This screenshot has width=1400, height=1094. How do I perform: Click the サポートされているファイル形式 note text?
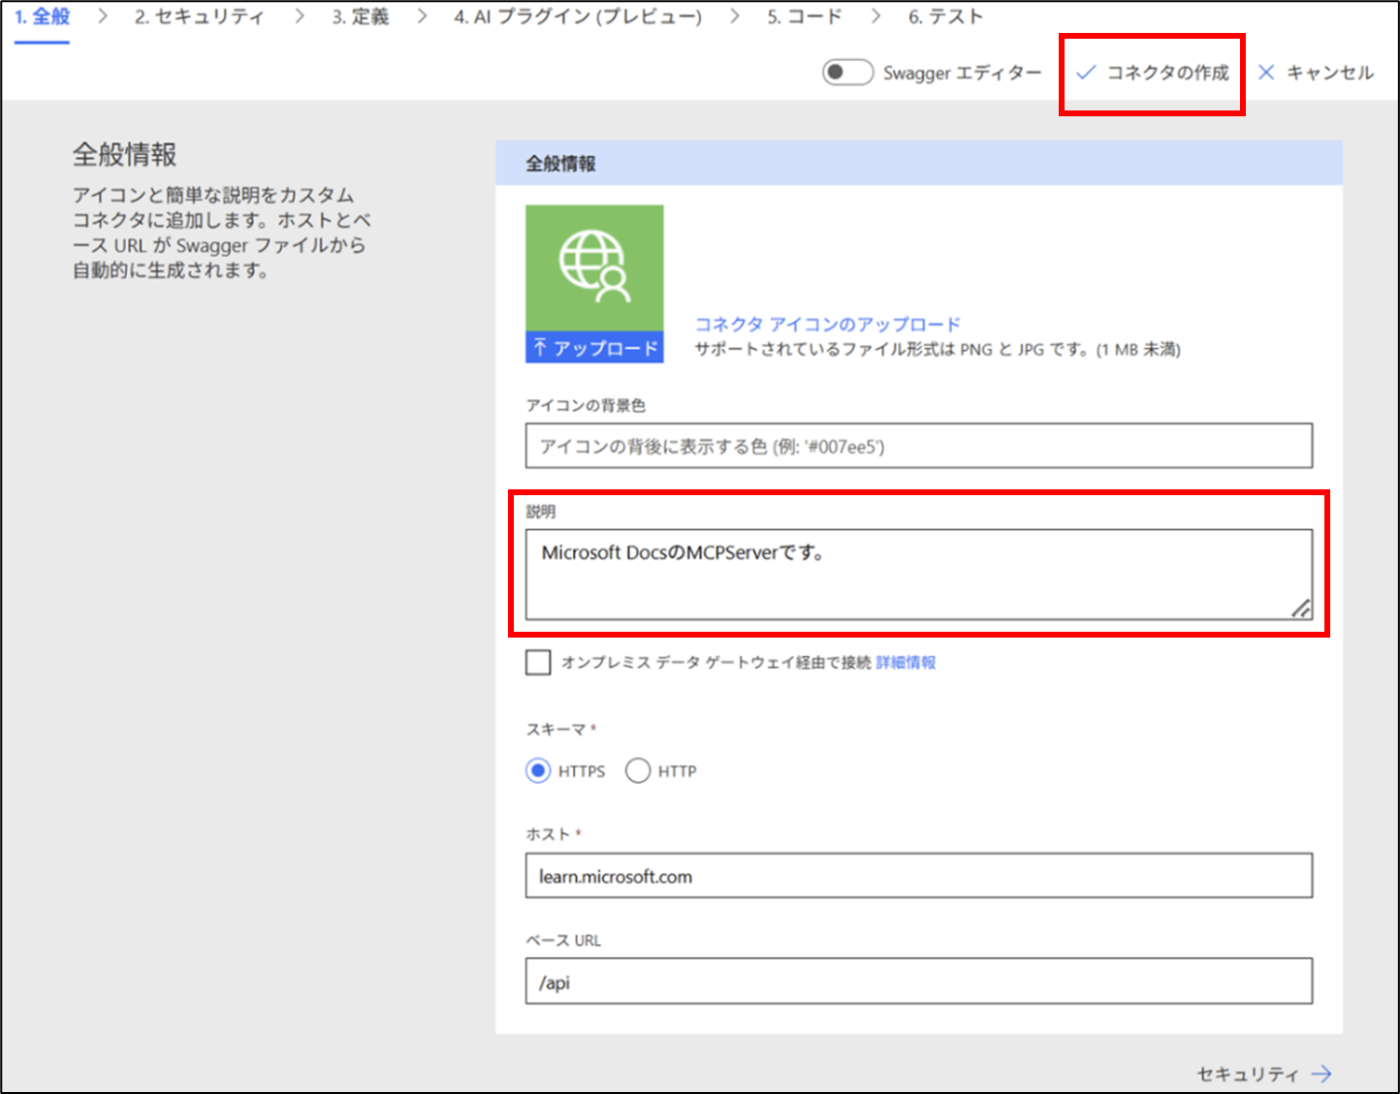tap(938, 349)
